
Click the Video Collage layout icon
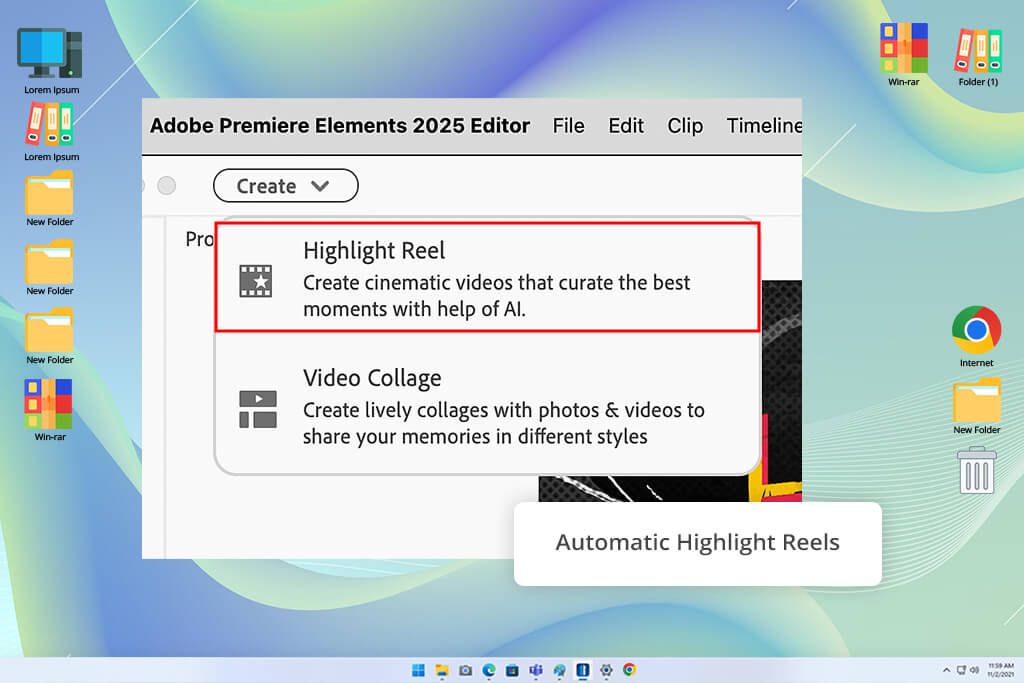(x=258, y=409)
